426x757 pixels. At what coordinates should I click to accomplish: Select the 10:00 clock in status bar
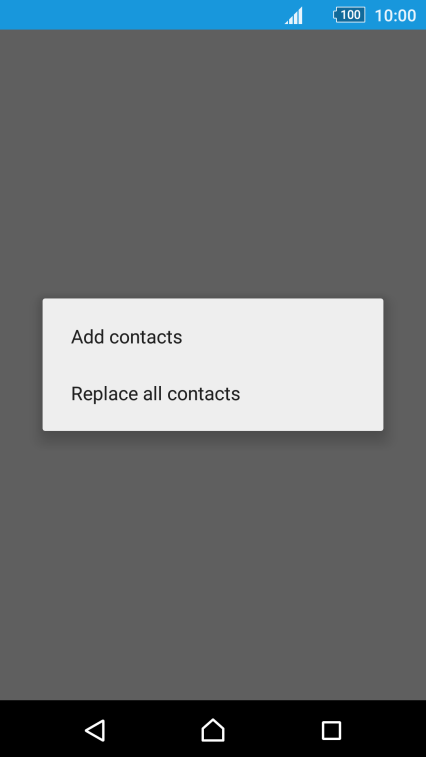coord(395,15)
